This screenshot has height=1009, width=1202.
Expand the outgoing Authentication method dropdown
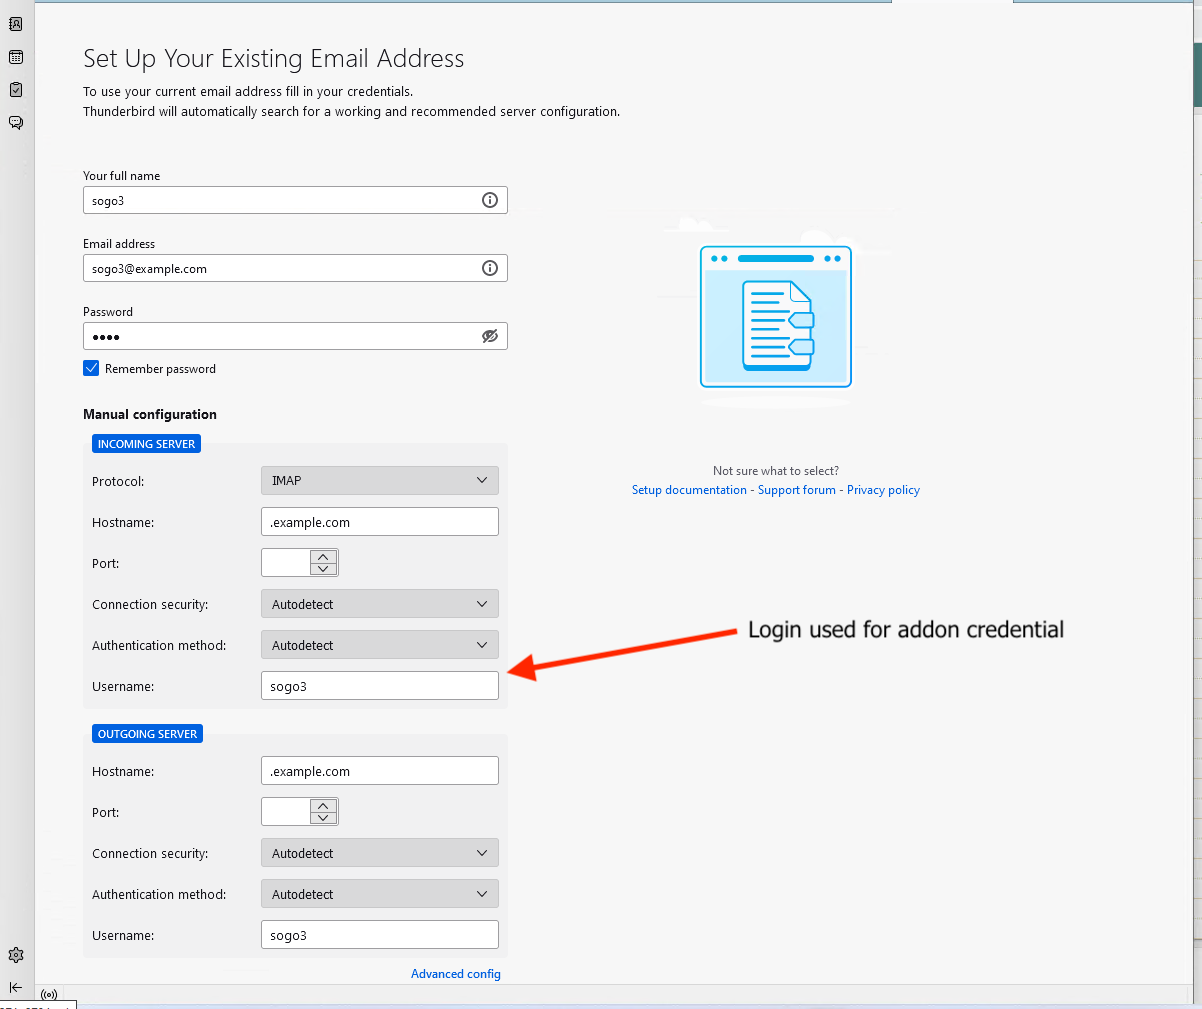379,894
